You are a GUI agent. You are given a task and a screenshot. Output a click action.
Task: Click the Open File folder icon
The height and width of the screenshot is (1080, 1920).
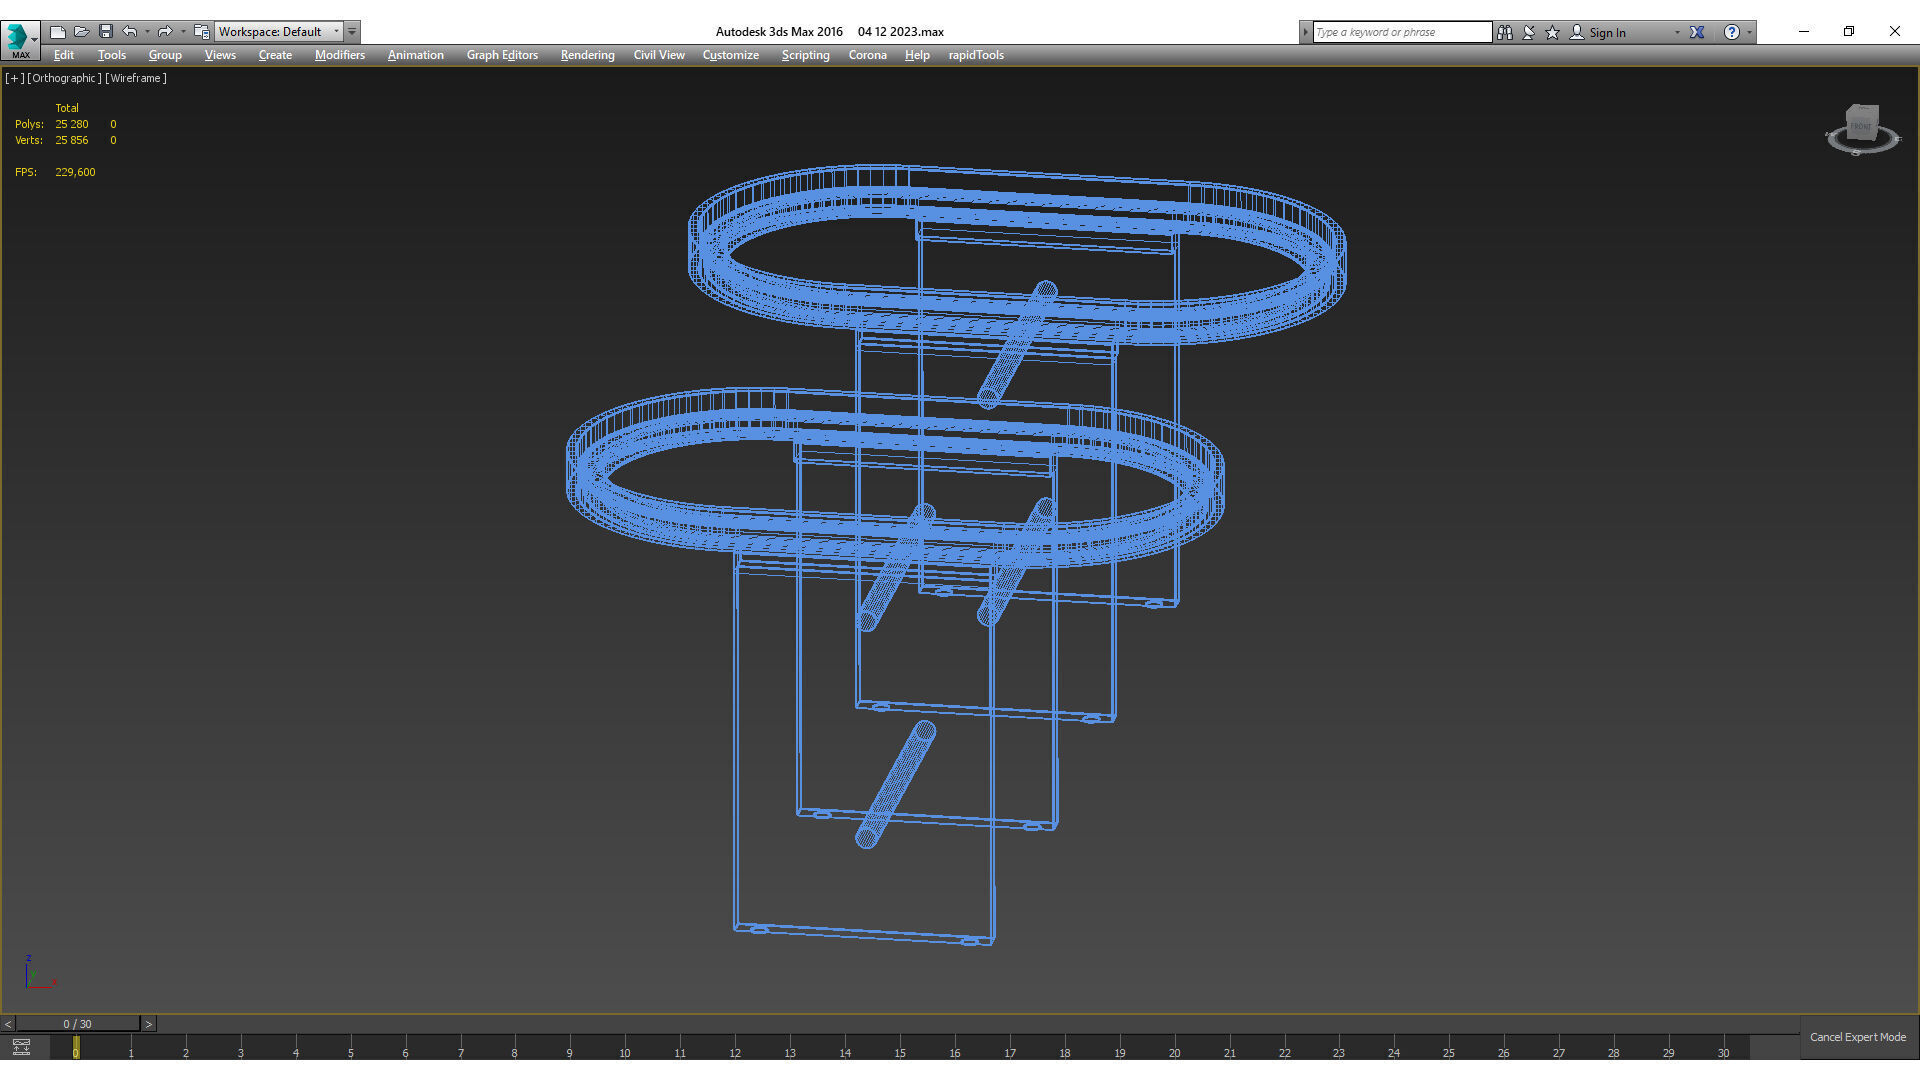tap(82, 32)
